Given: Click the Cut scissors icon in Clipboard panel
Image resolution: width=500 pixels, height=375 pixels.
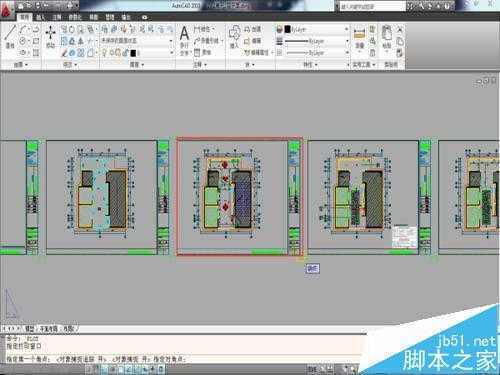Looking at the screenshot, I should tap(400, 30).
